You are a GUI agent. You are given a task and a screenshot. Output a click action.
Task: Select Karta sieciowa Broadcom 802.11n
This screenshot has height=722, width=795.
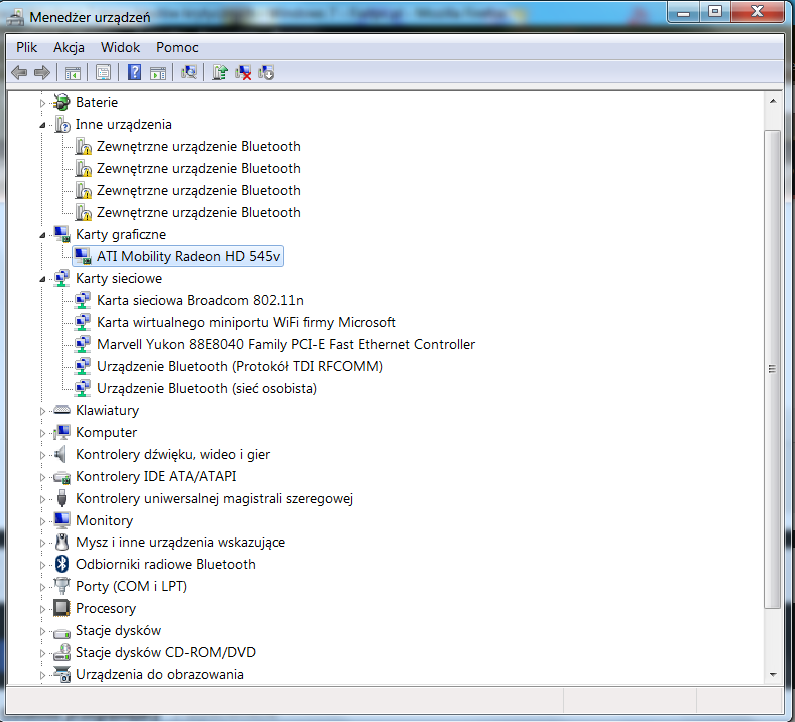pyautogui.click(x=200, y=300)
